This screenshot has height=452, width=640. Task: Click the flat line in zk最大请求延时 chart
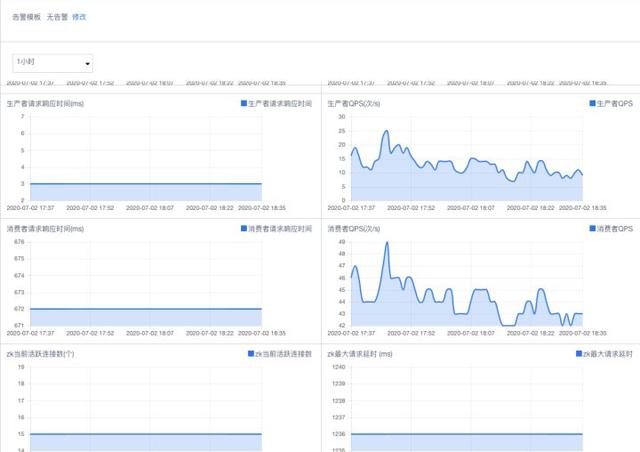[x=465, y=434]
